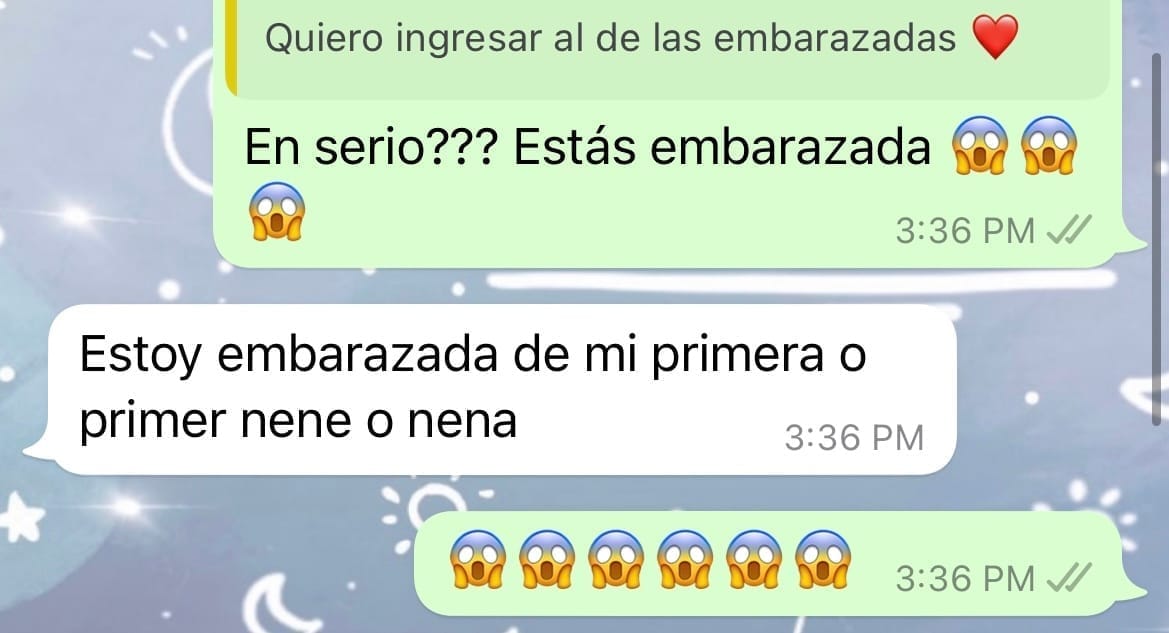Click the scream emoji on the second line
Screen dimensions: 1169x633
(277, 212)
